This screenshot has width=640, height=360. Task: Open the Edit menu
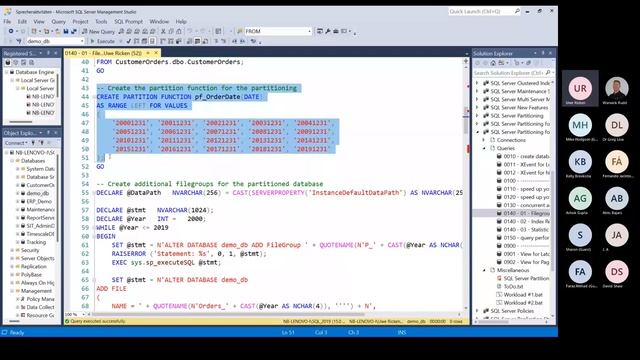click(22, 22)
